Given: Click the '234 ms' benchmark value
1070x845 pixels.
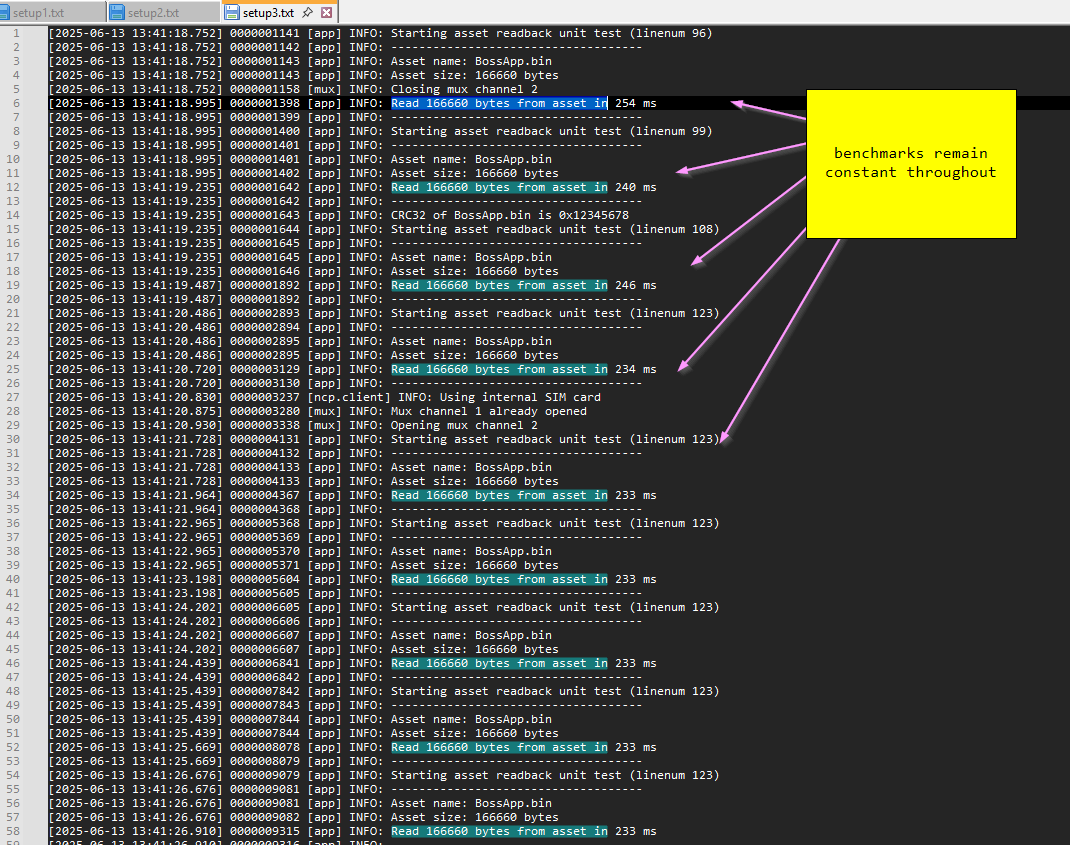Looking at the screenshot, I should (x=635, y=369).
